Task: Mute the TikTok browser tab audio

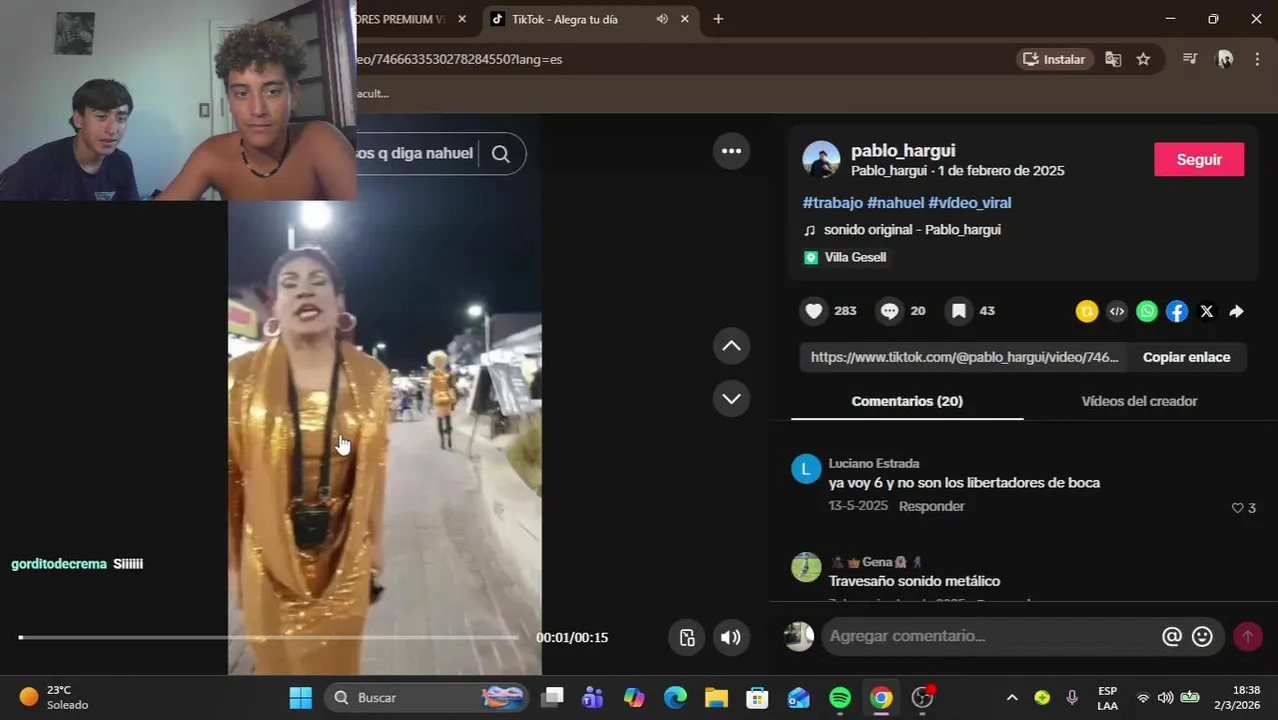Action: 662,19
